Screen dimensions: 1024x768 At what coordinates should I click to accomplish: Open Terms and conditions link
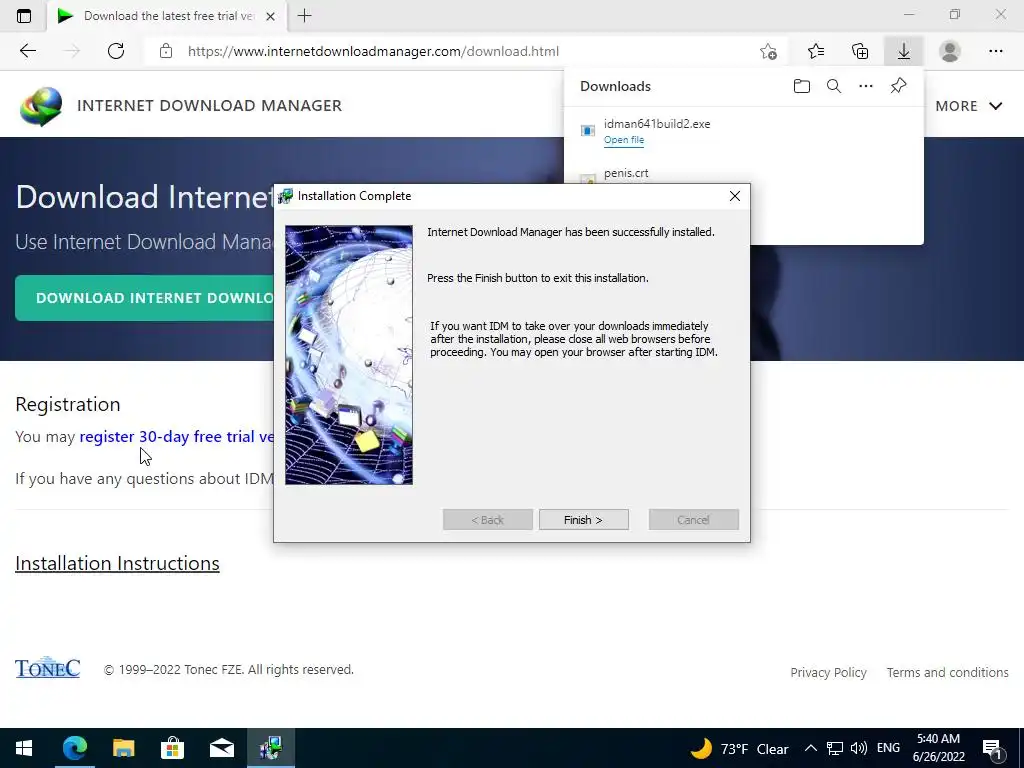[x=947, y=673]
